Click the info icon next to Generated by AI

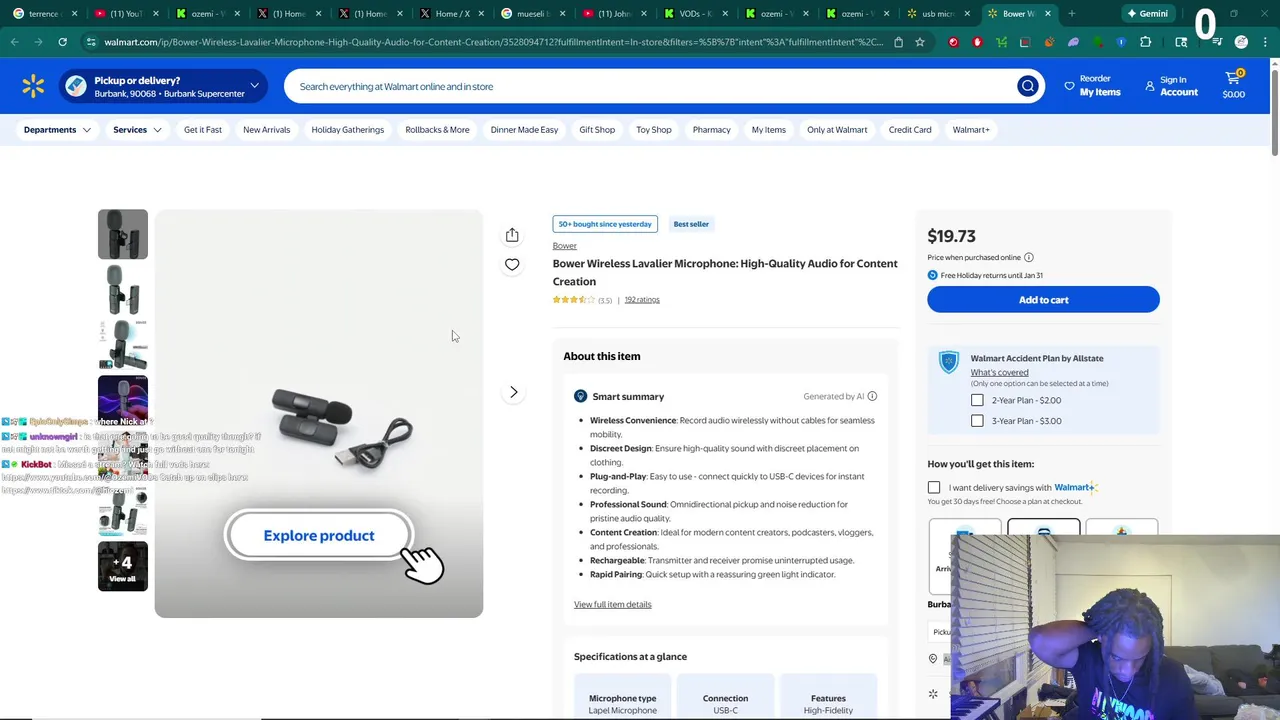point(872,396)
